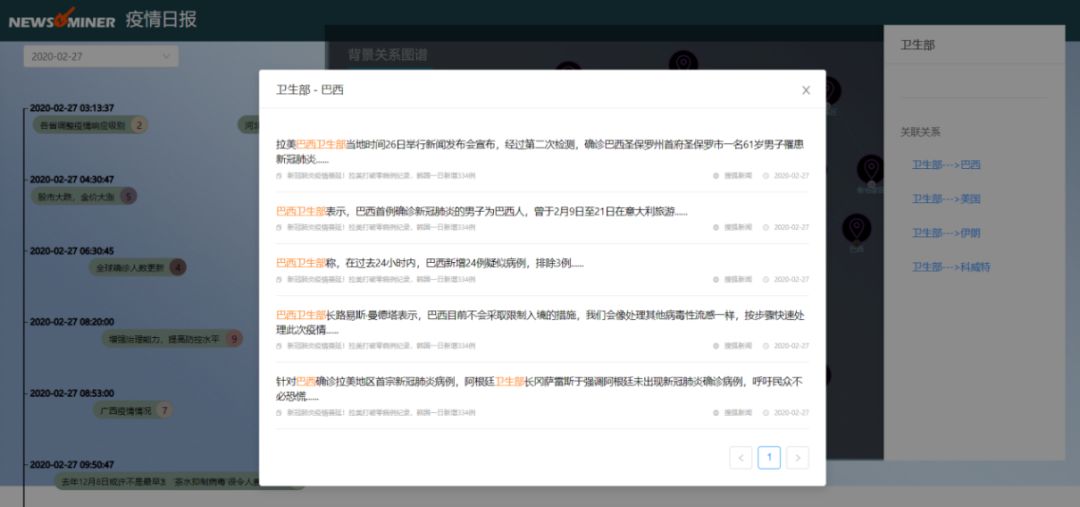Click count badge 5 on 股市大跌 tag
1080x507 pixels.
pyautogui.click(x=128, y=196)
